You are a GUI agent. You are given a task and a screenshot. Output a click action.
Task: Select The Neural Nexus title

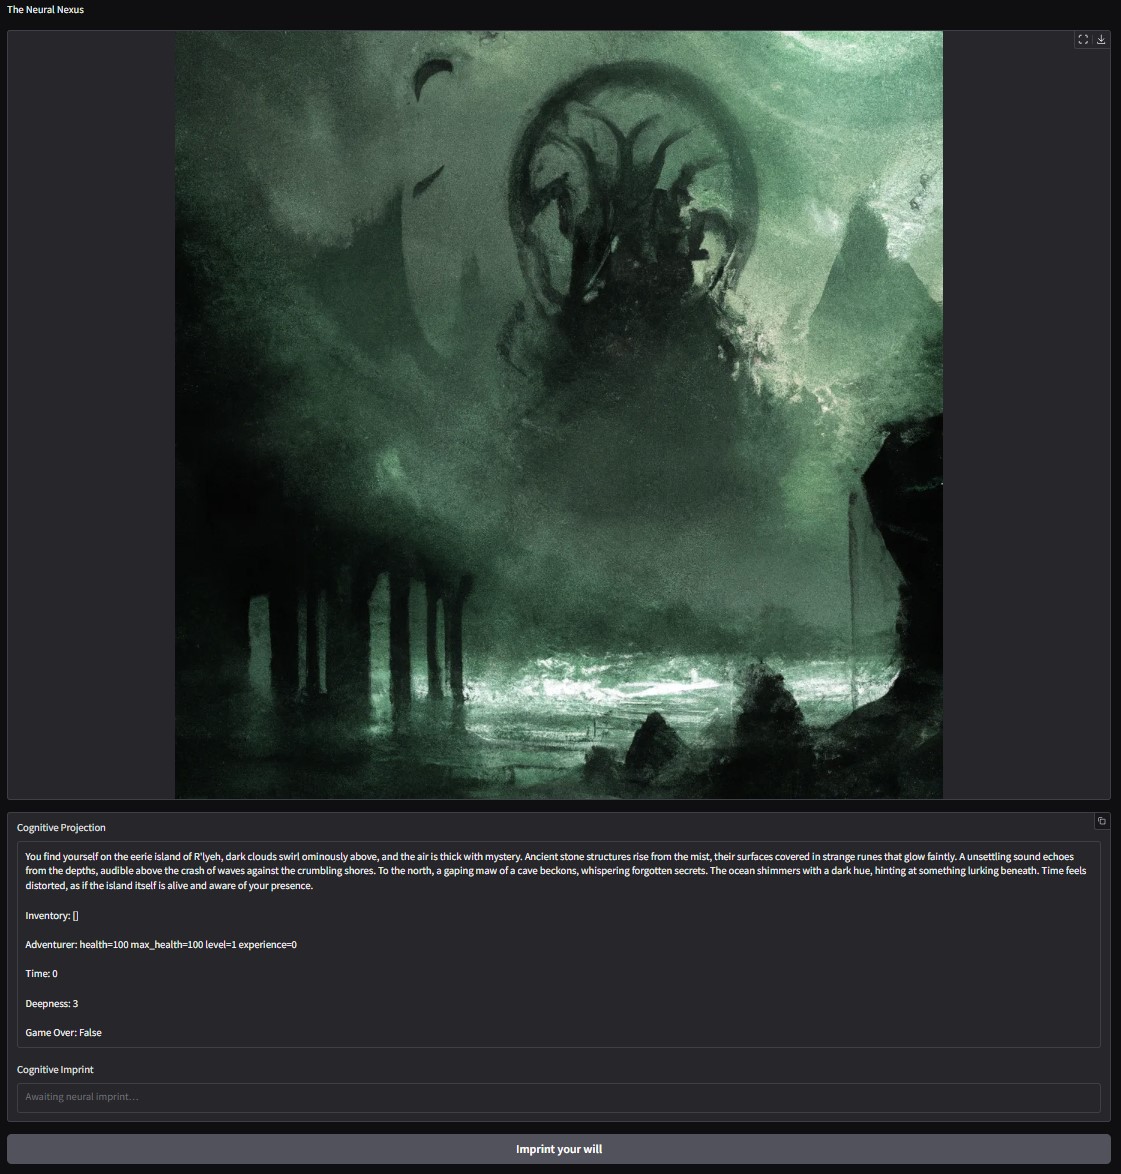point(47,9)
